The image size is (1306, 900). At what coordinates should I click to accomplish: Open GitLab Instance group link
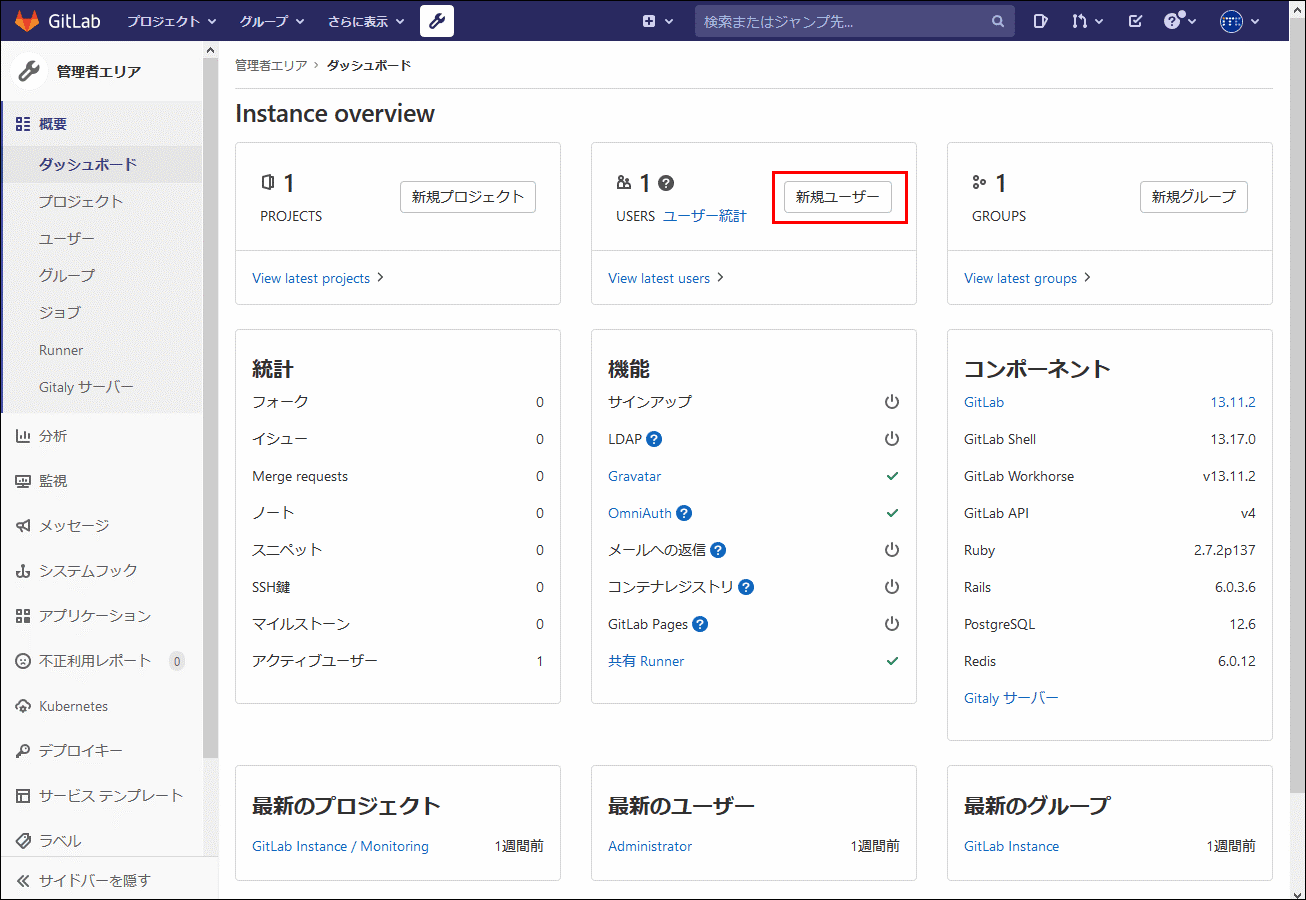pos(1011,846)
